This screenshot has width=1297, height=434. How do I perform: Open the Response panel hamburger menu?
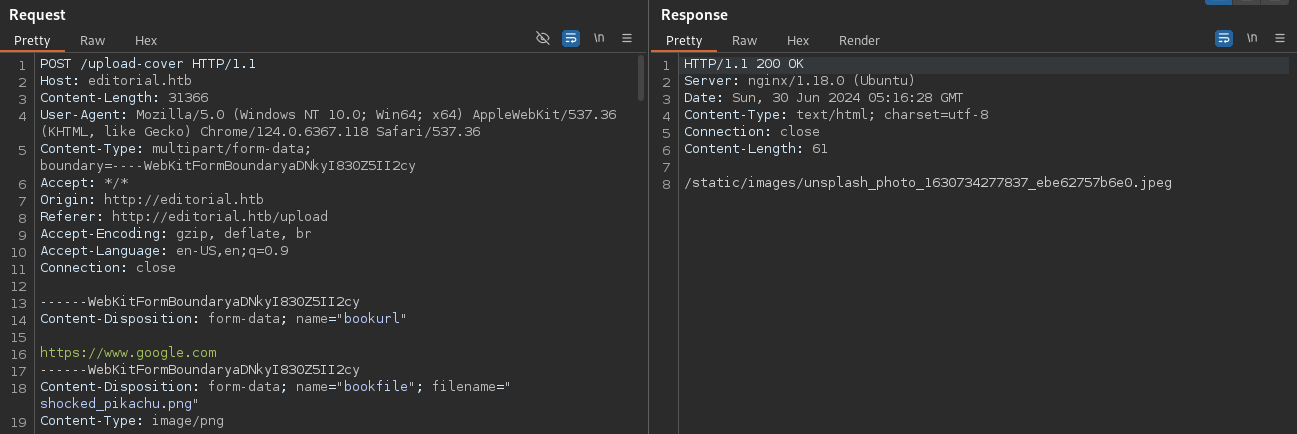(1280, 38)
